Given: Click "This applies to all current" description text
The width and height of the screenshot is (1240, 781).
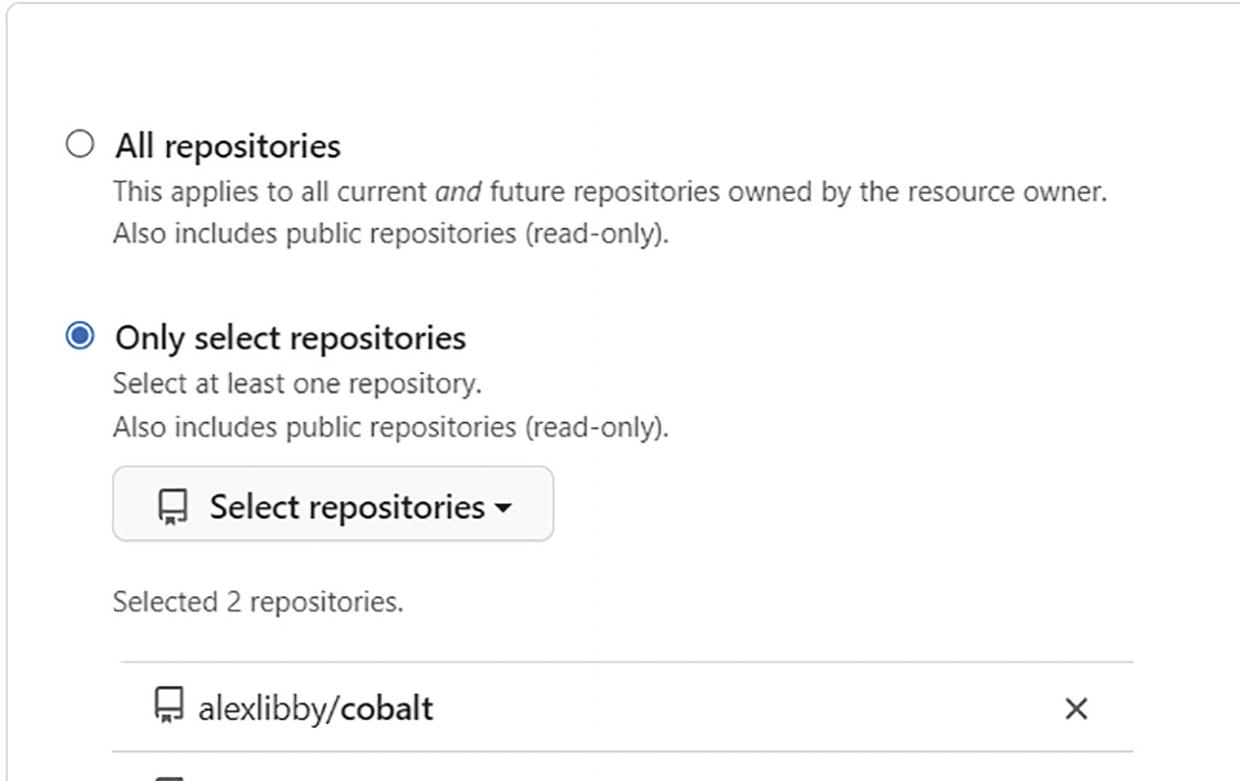Looking at the screenshot, I should (270, 192).
